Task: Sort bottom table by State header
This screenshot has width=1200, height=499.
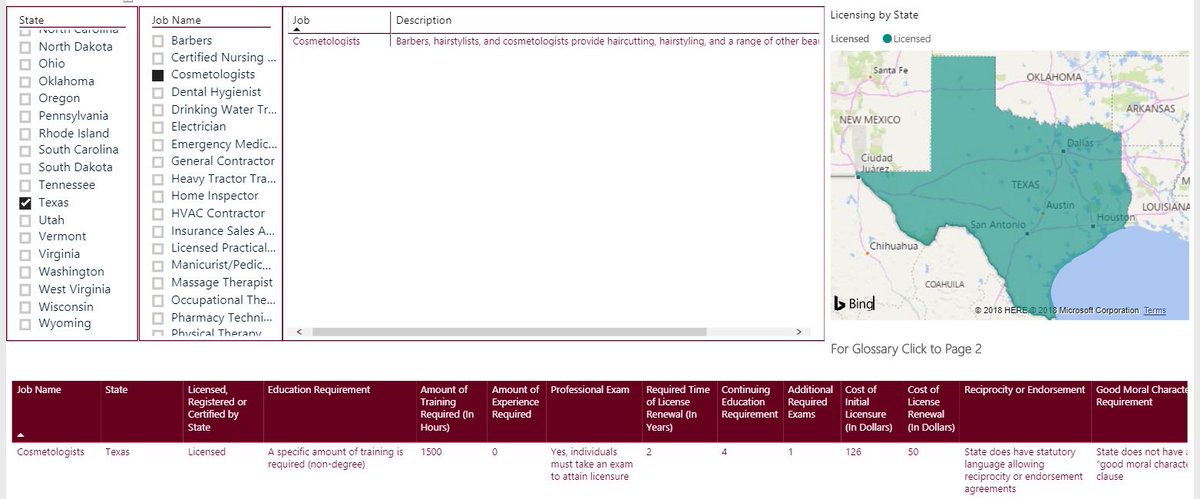Action: click(x=116, y=390)
